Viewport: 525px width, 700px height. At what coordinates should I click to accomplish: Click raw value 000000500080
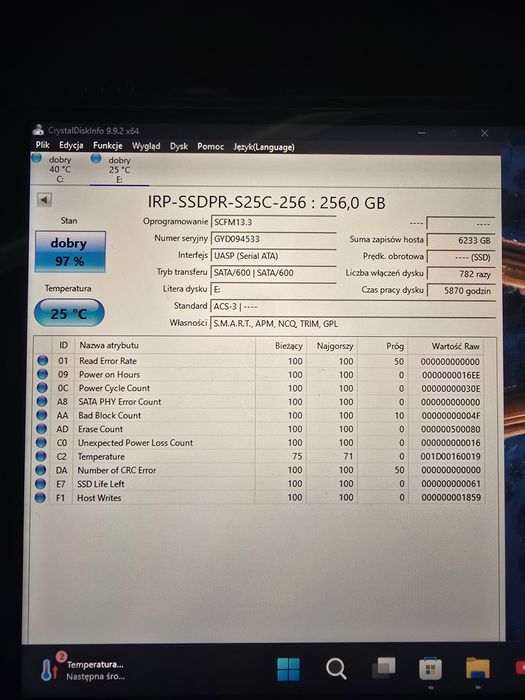pos(451,429)
